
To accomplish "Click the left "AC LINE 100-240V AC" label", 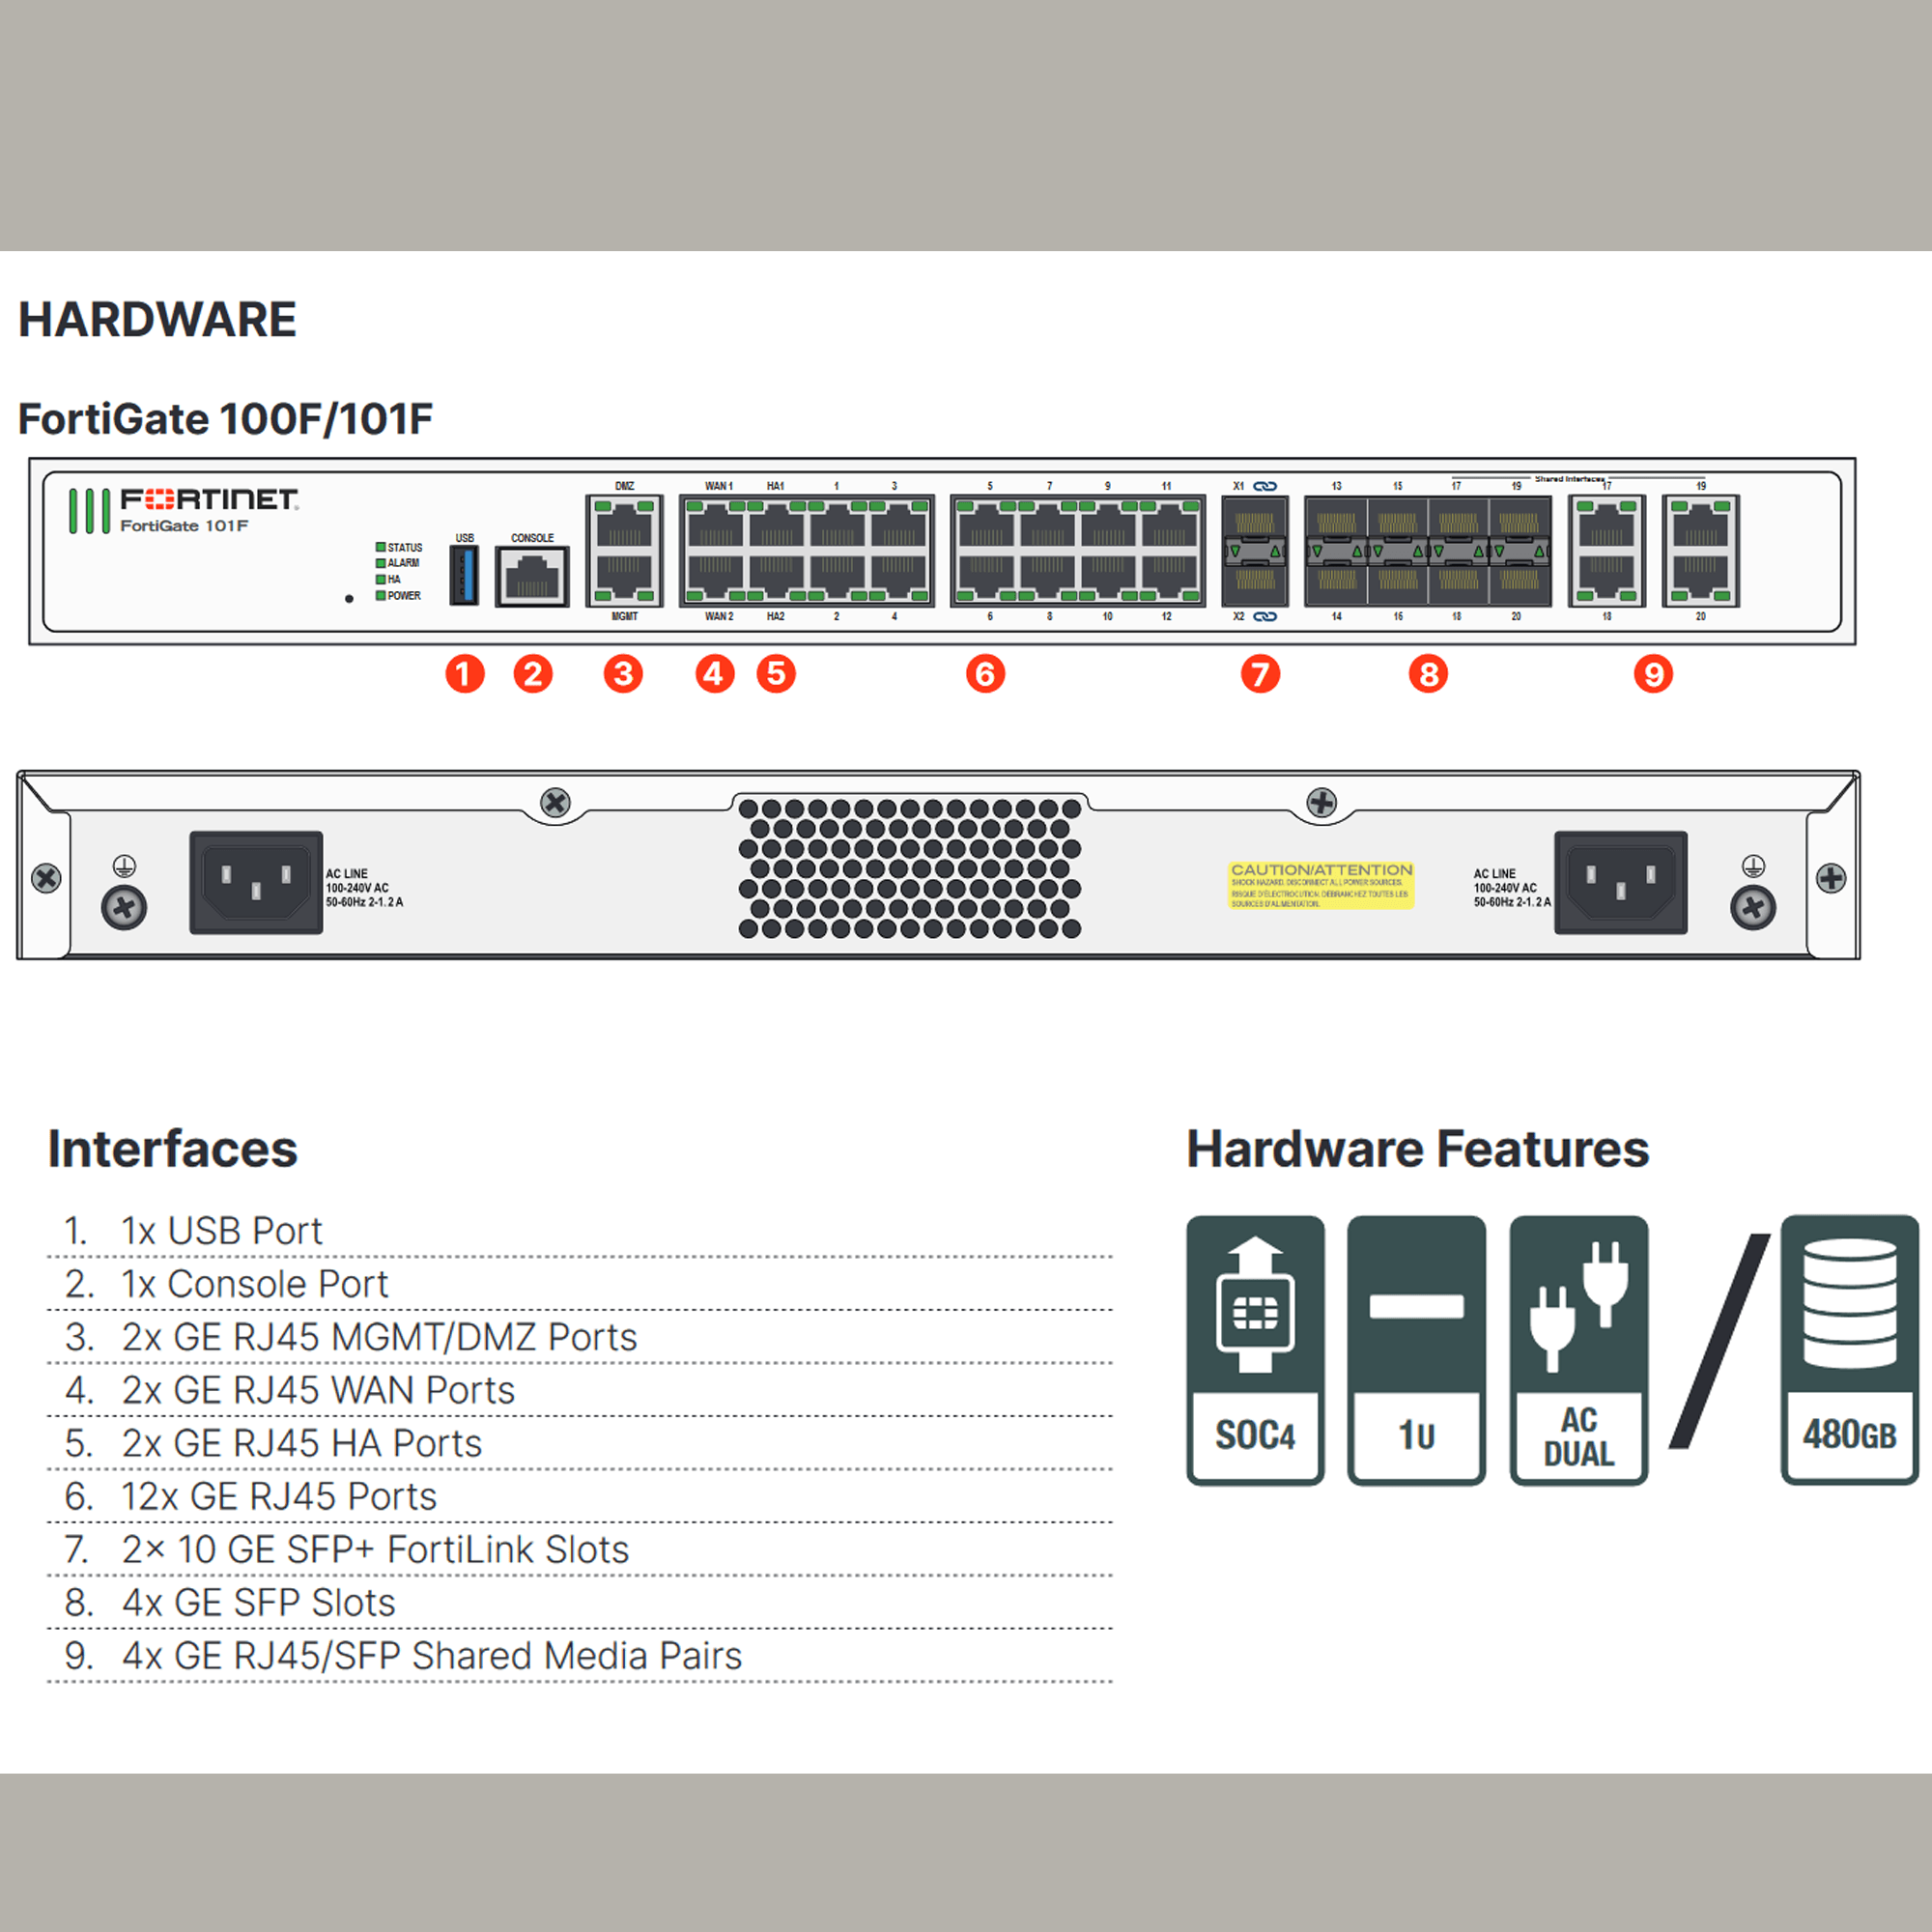I will click(x=364, y=888).
